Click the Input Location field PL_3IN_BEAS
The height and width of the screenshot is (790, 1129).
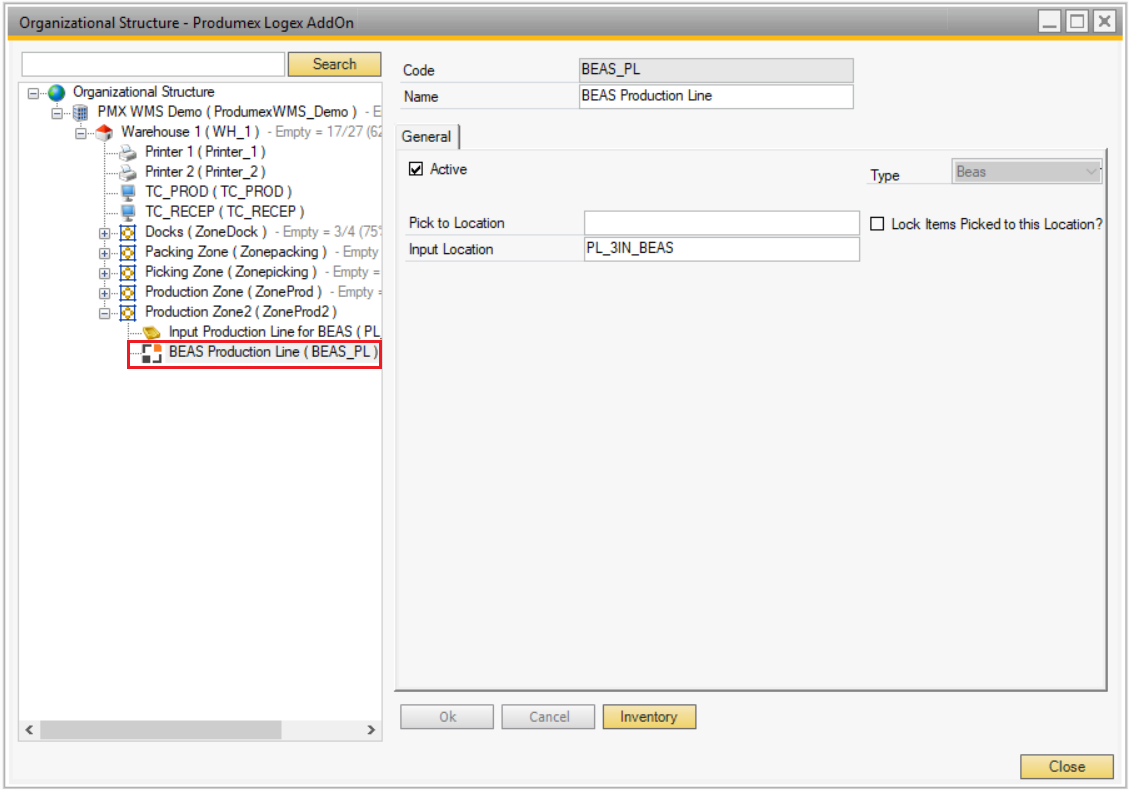[721, 249]
